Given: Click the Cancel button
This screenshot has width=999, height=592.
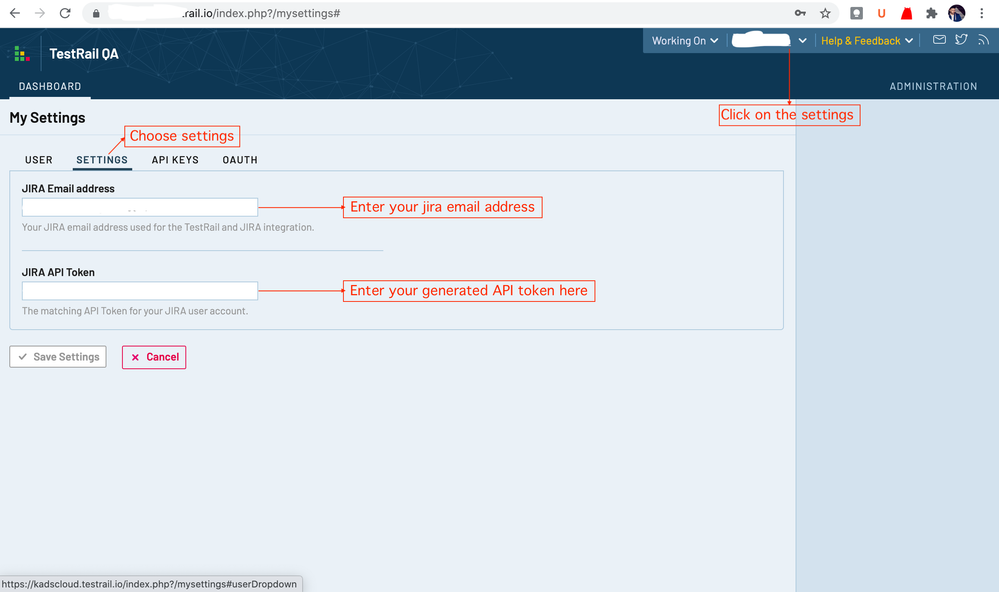Looking at the screenshot, I should [x=154, y=357].
